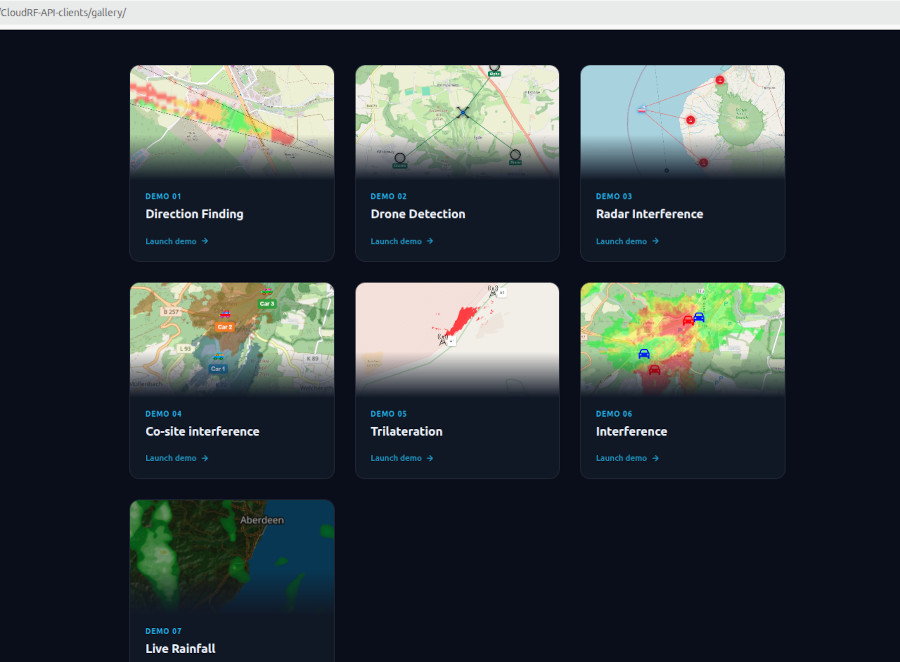Image resolution: width=900 pixels, height=662 pixels.
Task: Open the Drone Detection map thumbnail
Action: [x=457, y=122]
